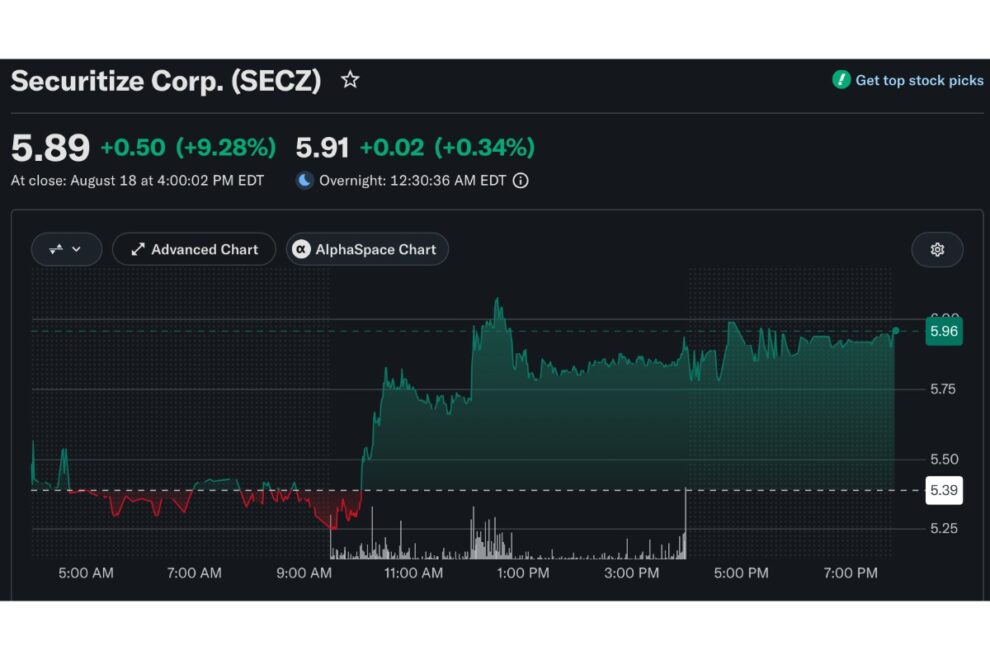
Task: Click the At close August 18 timestamp
Action: click(x=137, y=181)
